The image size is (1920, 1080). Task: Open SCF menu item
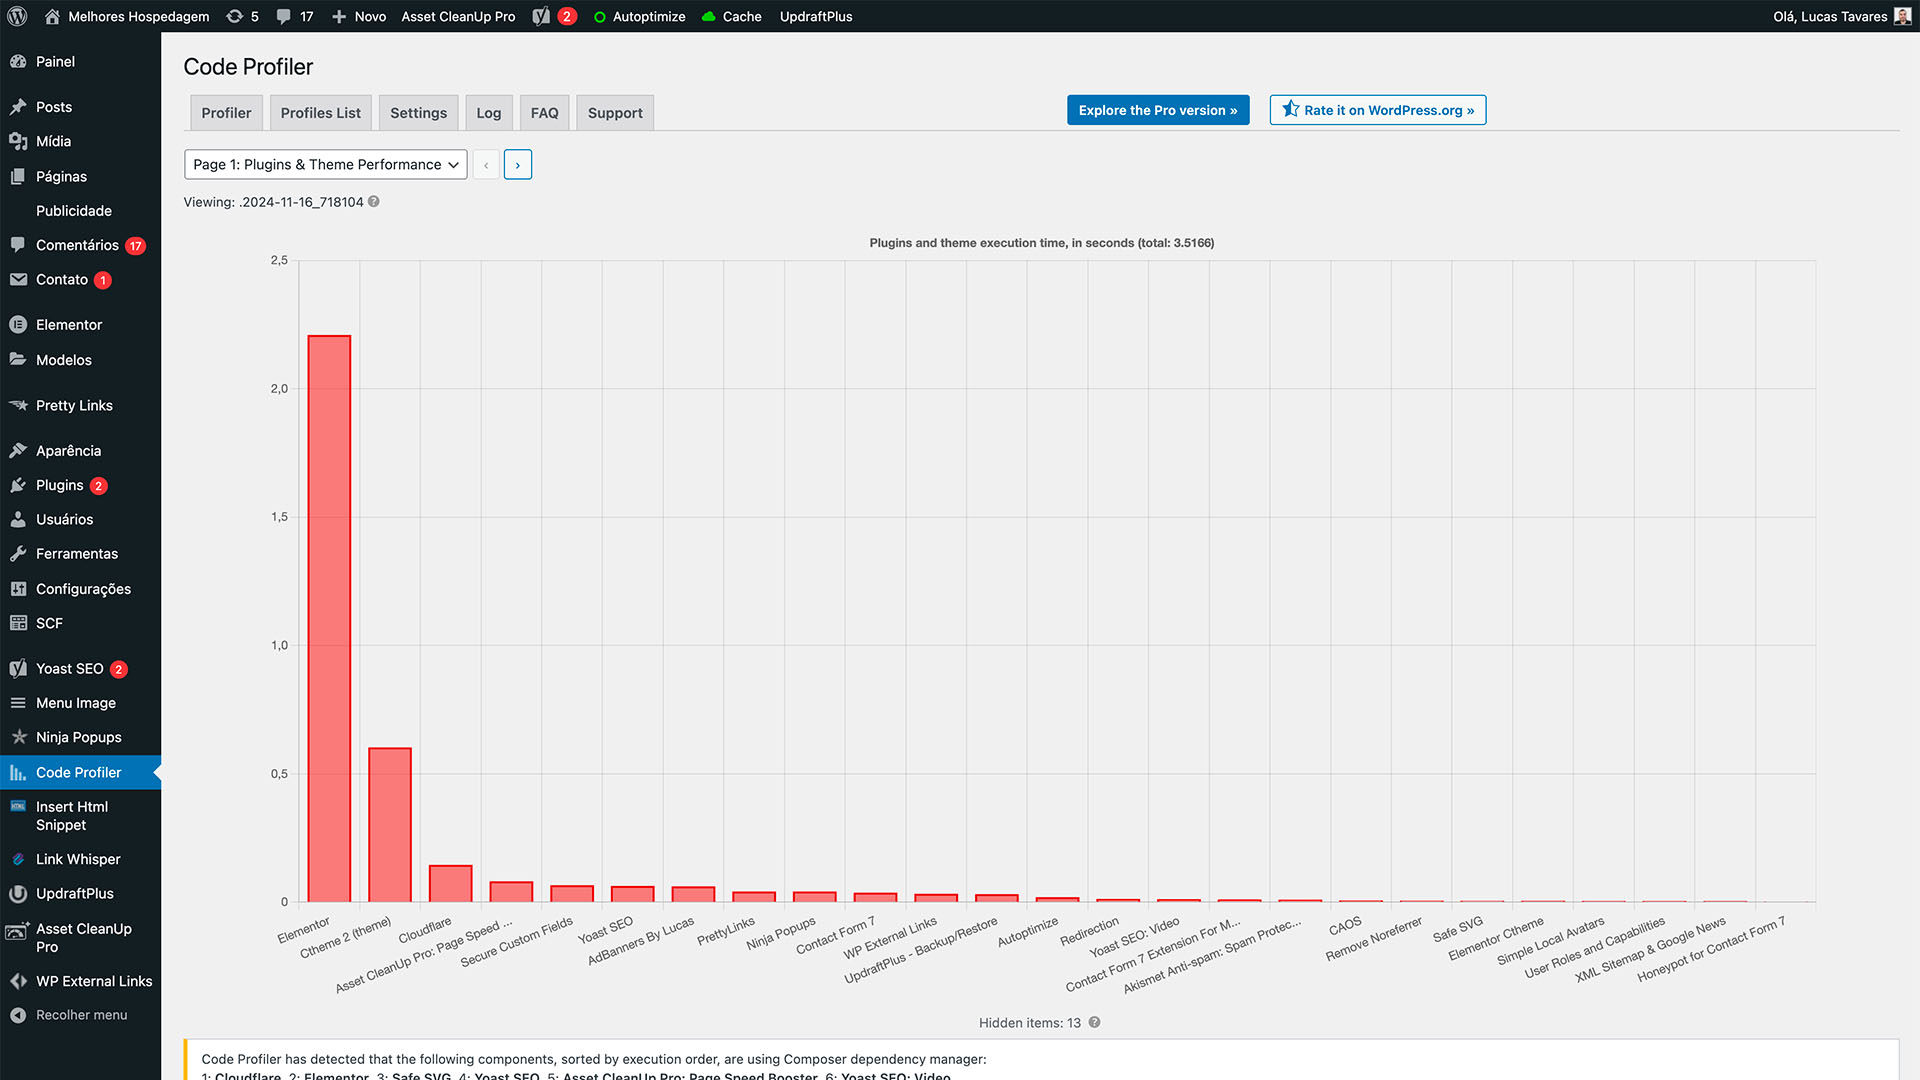pos(80,623)
